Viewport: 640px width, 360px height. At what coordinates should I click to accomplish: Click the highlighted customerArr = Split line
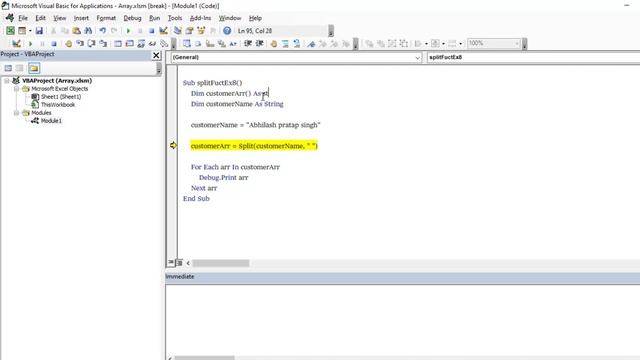pos(254,146)
